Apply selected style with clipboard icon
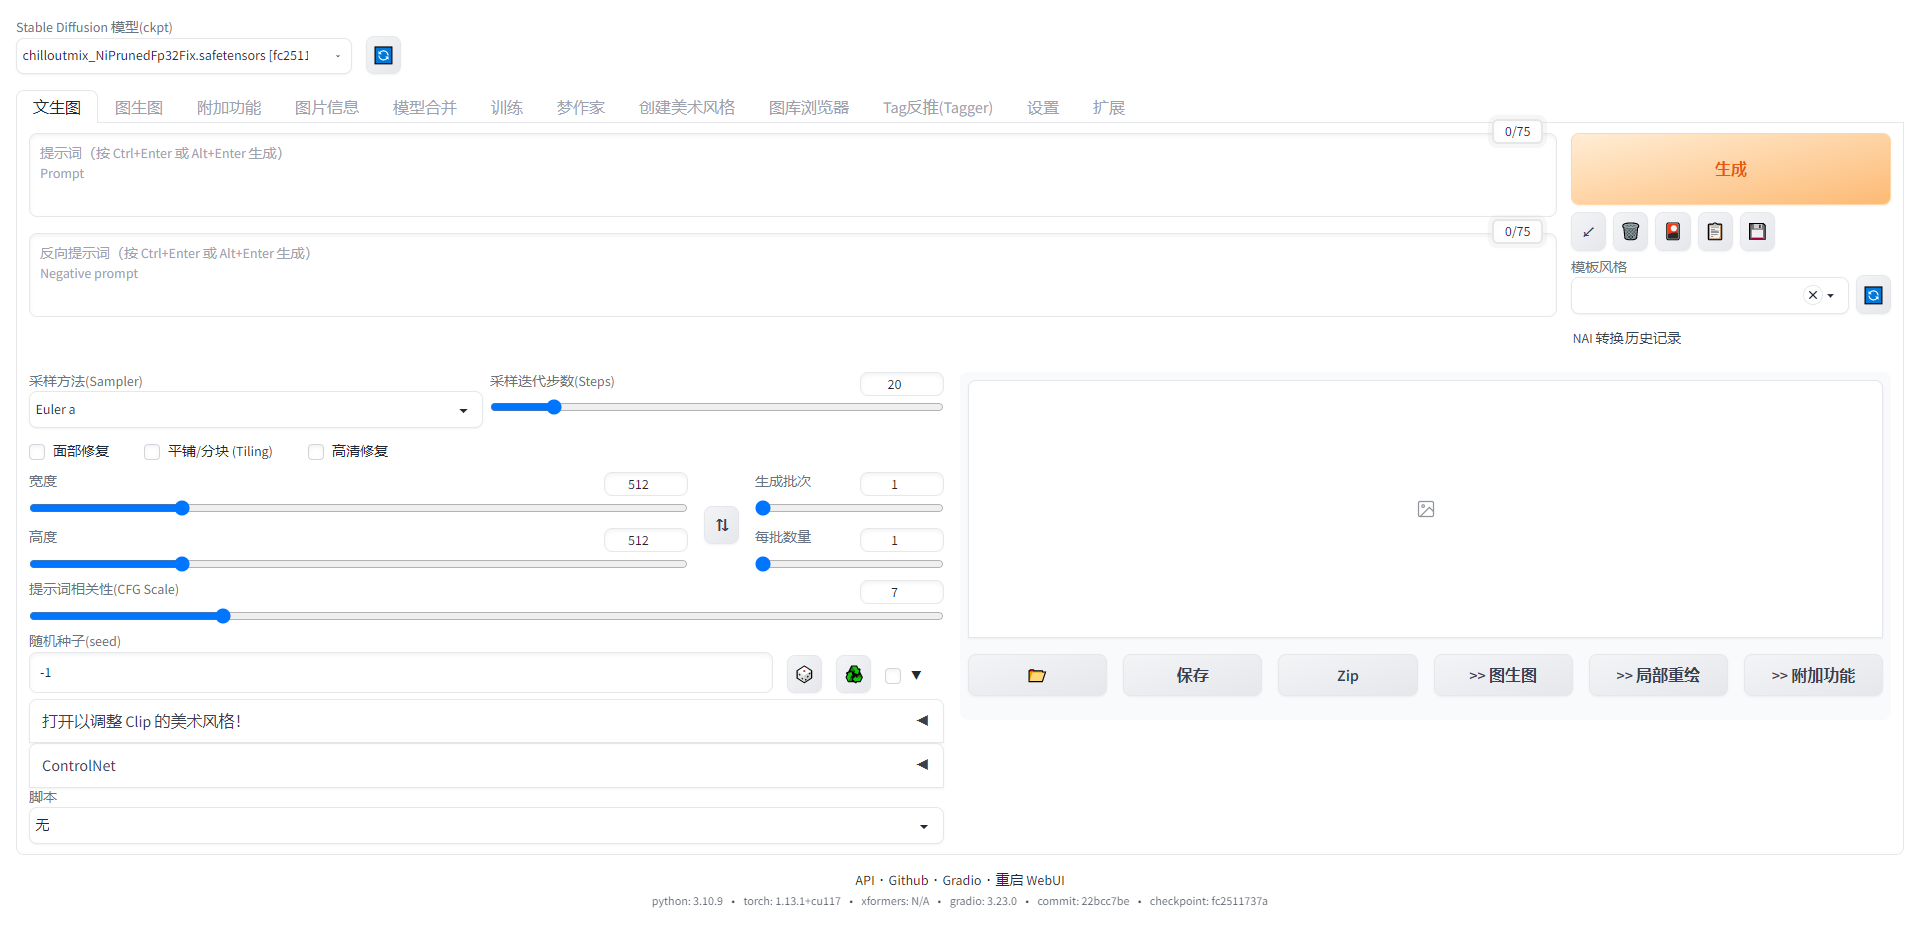 tap(1715, 232)
